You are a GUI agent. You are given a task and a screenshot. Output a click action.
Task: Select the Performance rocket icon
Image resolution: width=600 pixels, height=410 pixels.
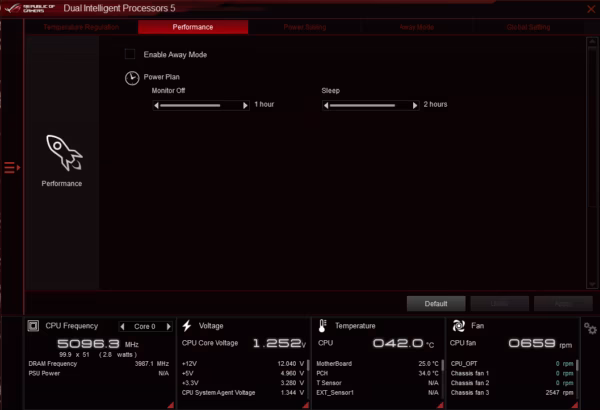(x=64, y=153)
